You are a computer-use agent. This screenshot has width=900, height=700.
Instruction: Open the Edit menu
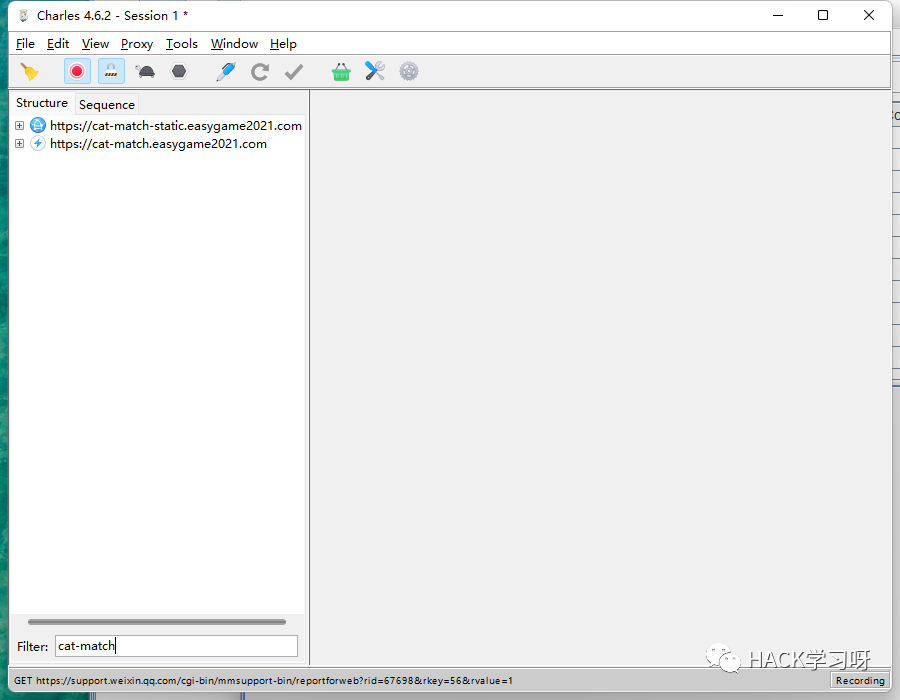point(58,44)
